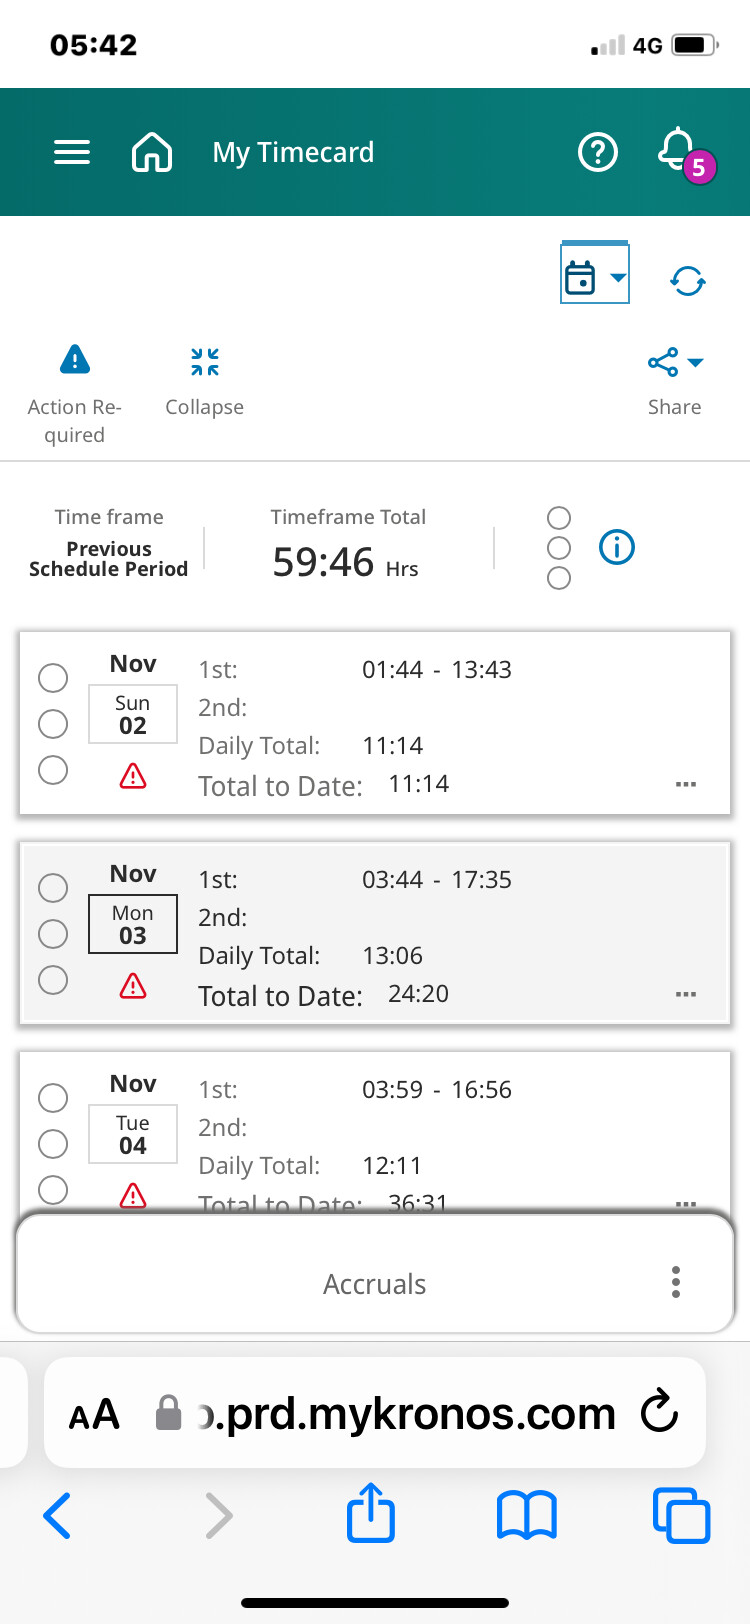
Task: Open the help question mark icon
Action: [598, 152]
